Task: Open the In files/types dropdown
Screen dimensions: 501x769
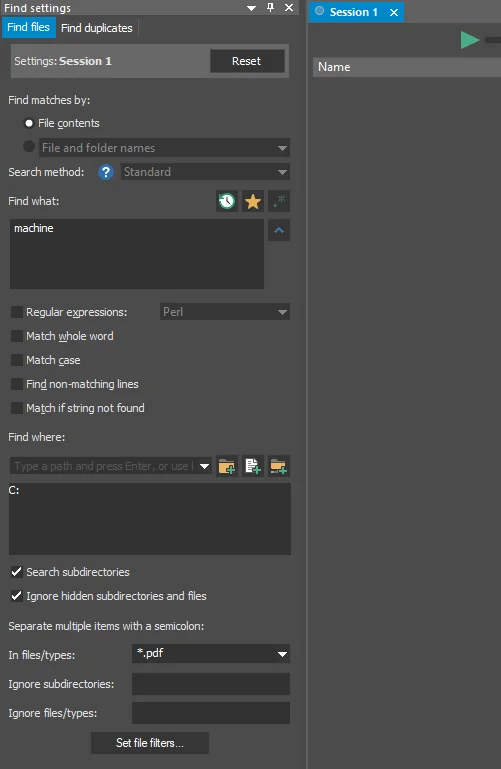Action: [x=282, y=654]
